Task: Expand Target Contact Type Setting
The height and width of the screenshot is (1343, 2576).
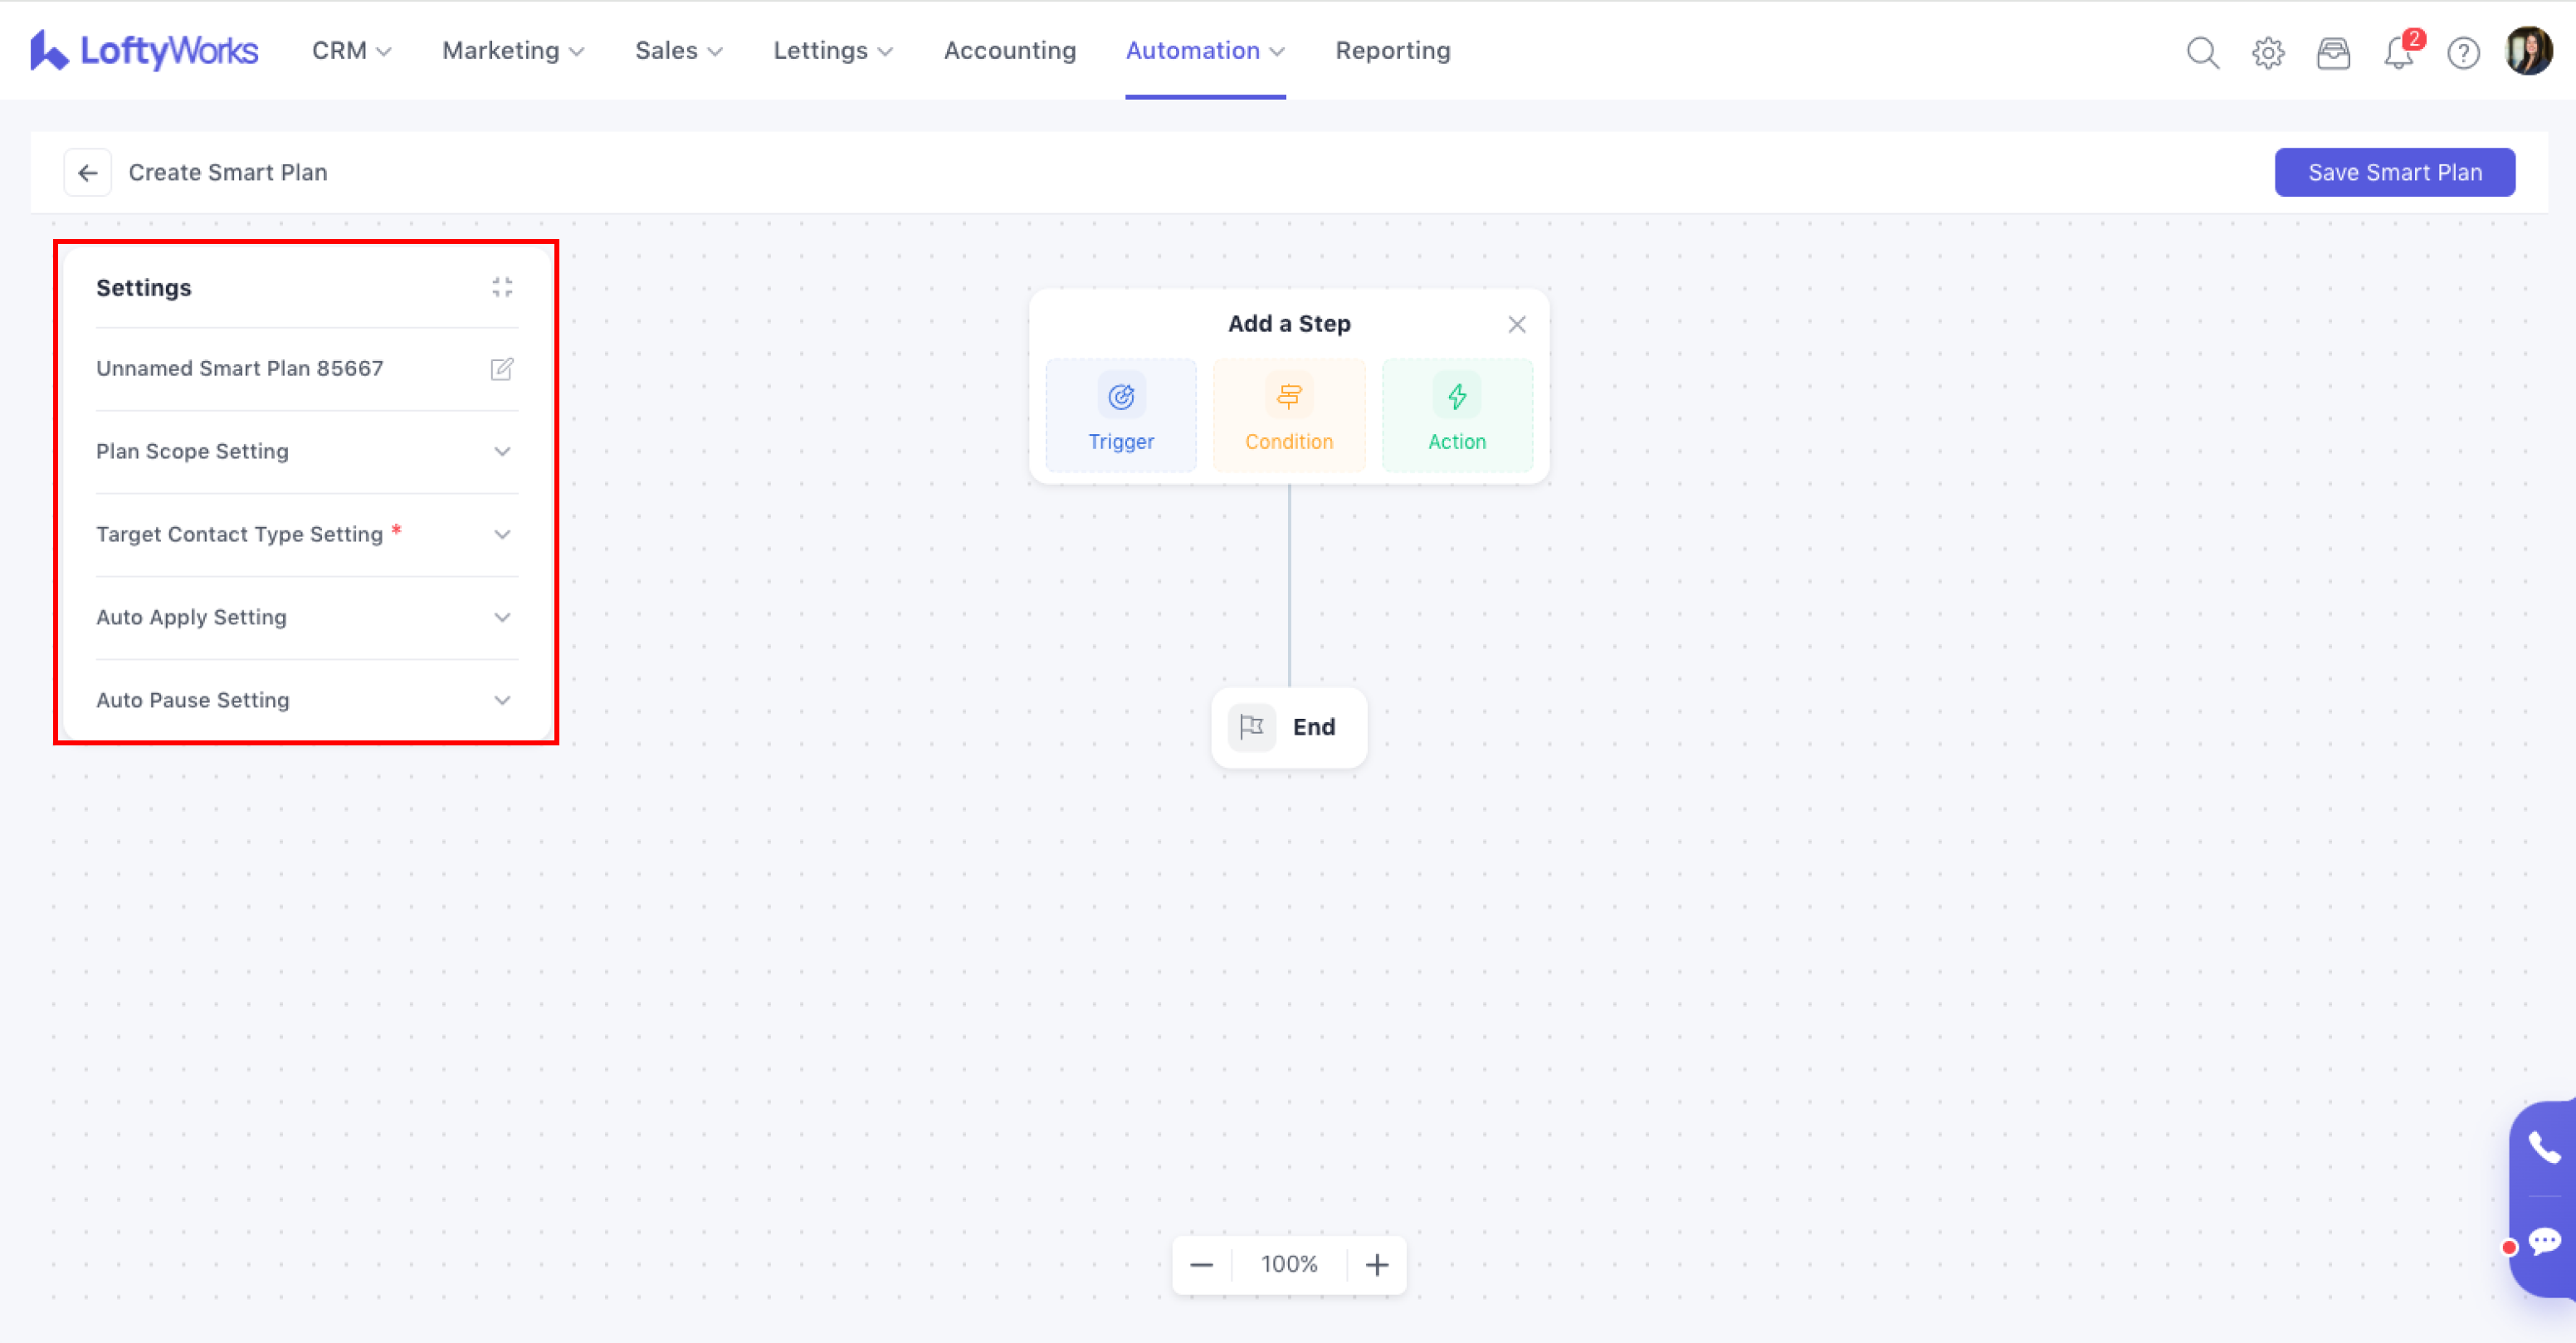Action: coord(502,535)
